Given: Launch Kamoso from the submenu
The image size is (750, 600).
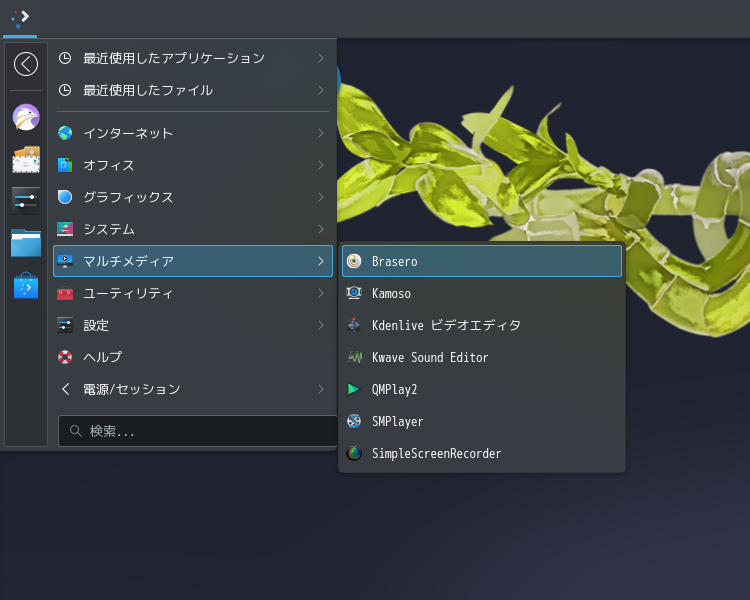Looking at the screenshot, I should tap(482, 293).
